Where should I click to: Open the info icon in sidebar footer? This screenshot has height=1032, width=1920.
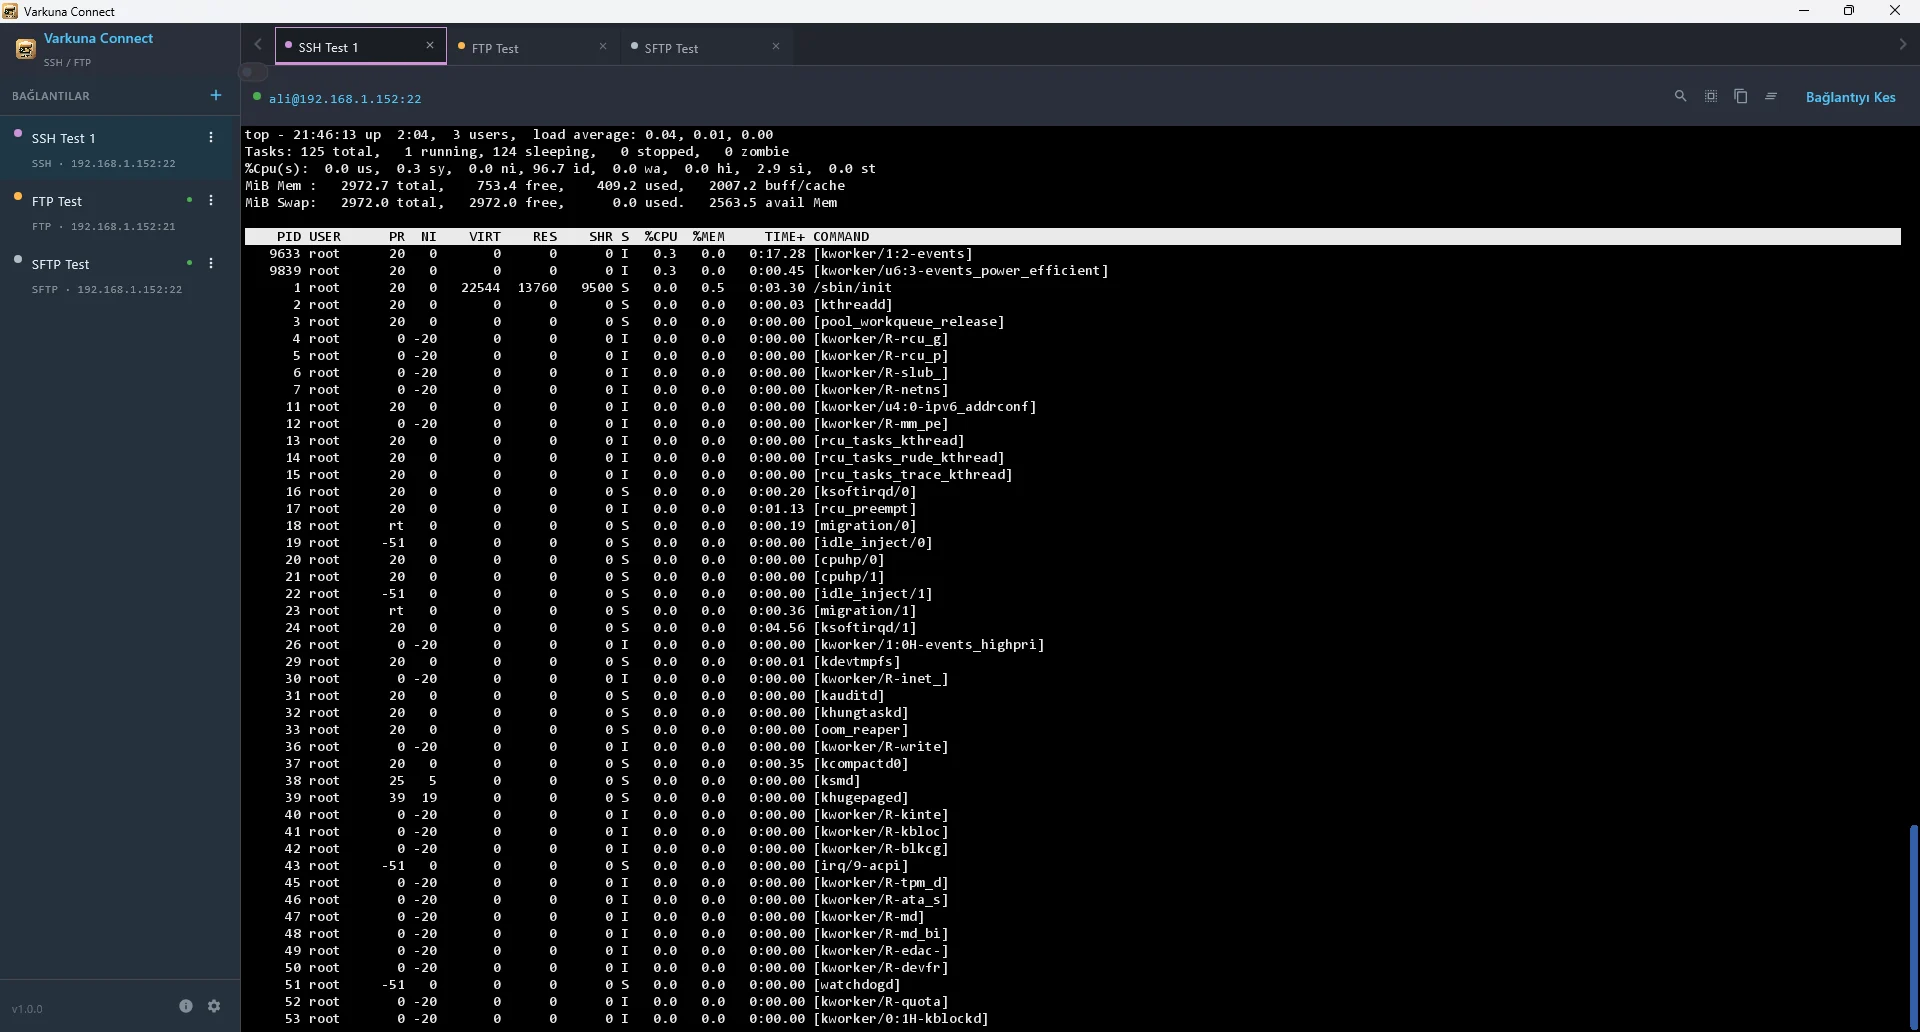[186, 1006]
